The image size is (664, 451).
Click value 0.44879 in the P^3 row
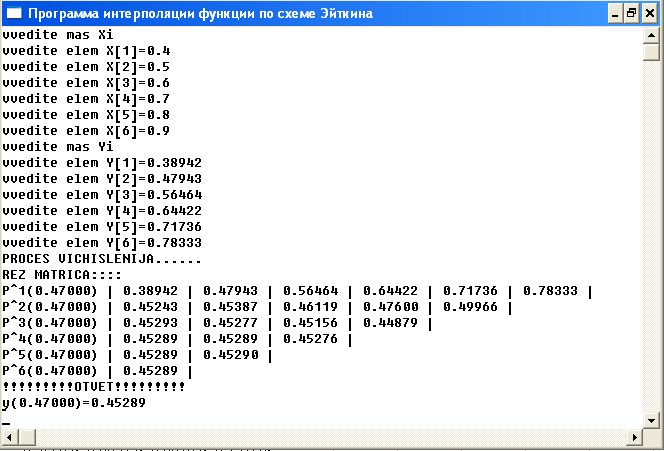(x=390, y=323)
